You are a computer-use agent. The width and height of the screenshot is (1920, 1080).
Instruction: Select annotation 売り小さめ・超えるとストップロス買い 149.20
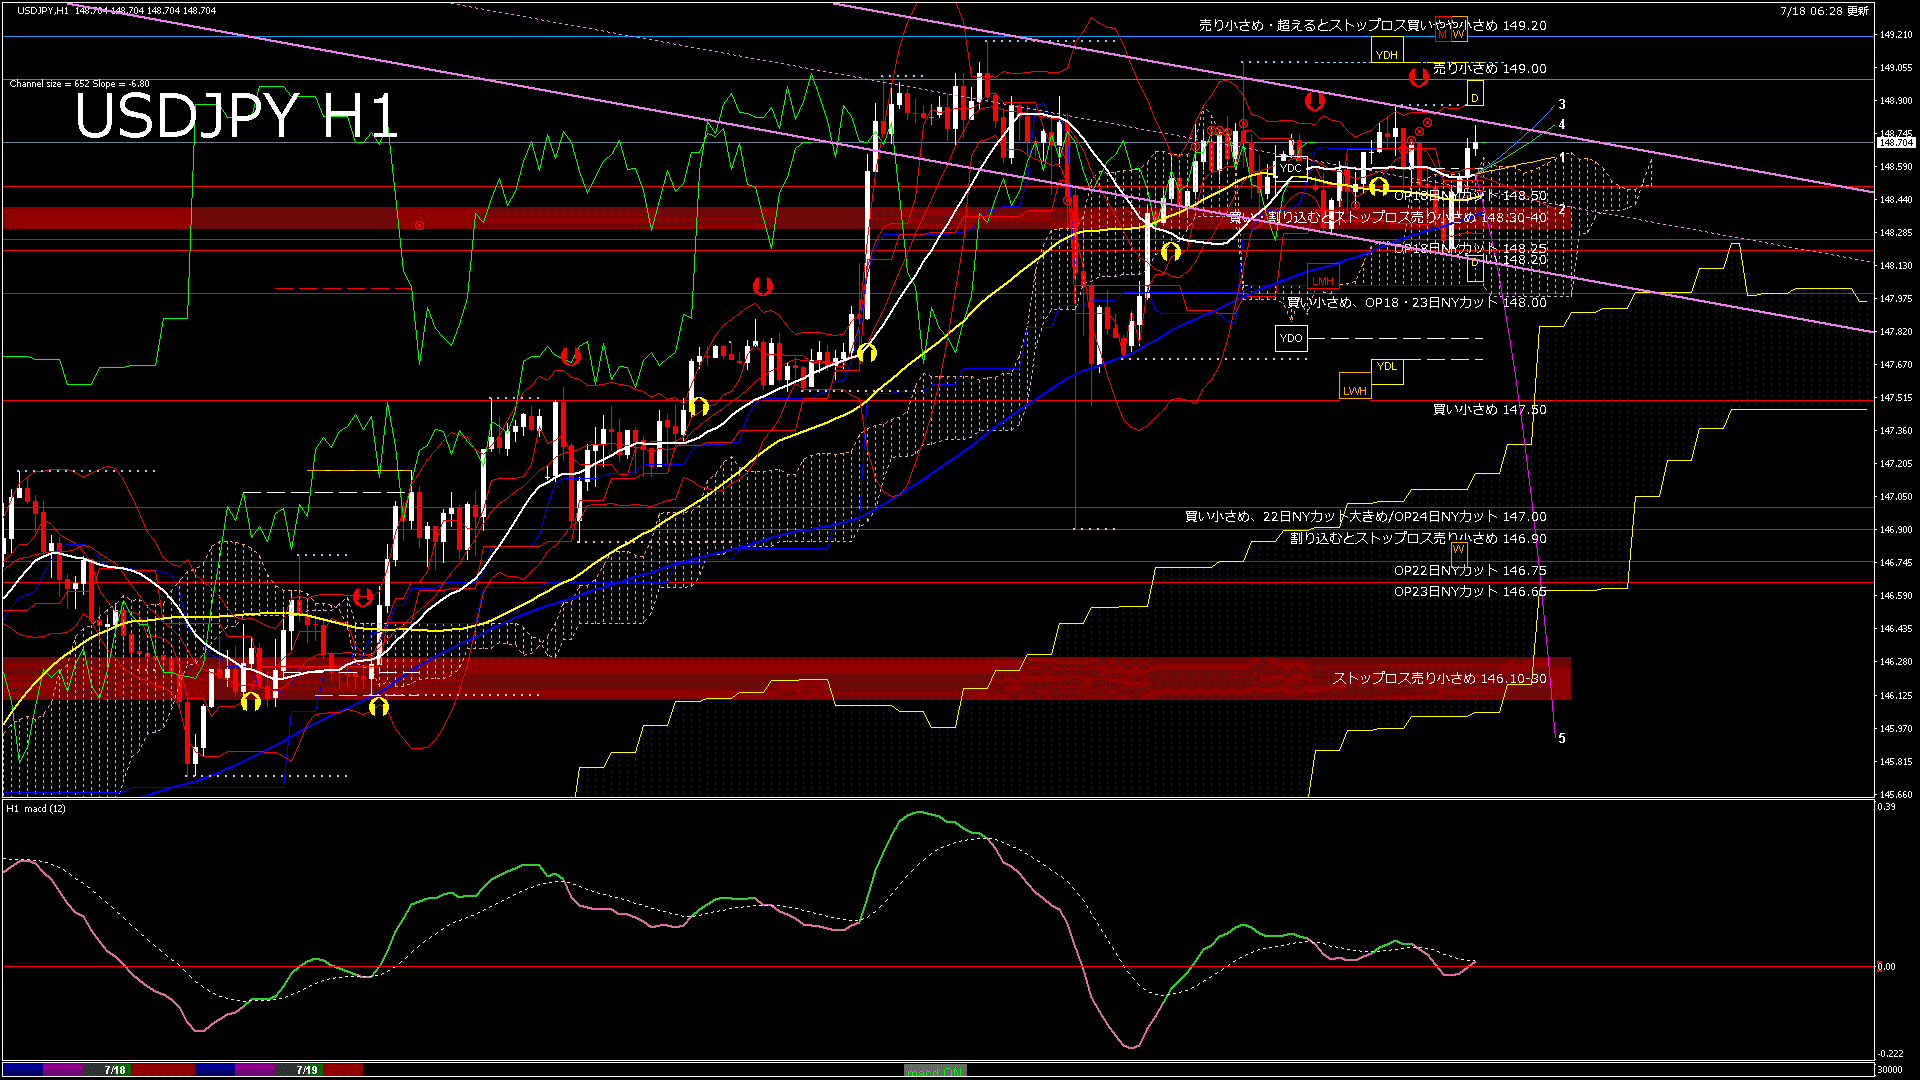(x=1372, y=25)
